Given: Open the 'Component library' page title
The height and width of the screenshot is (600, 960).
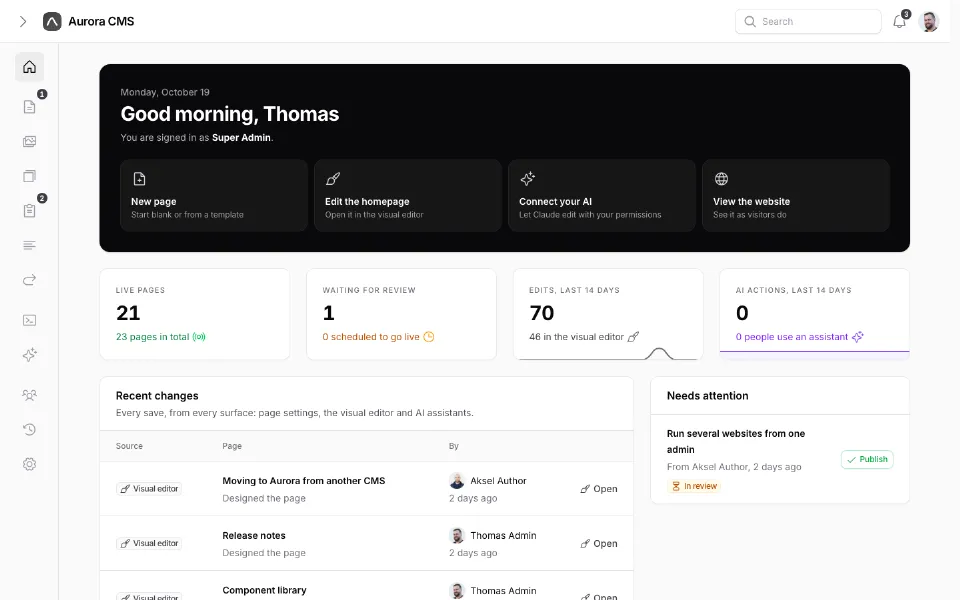Looking at the screenshot, I should click(x=264, y=590).
